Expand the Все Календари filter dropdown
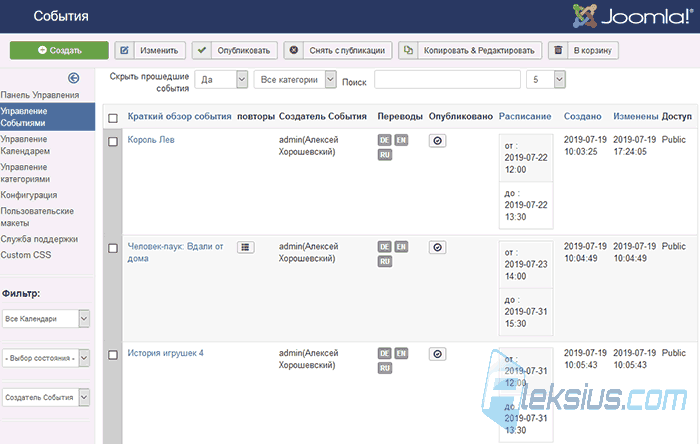 point(46,319)
